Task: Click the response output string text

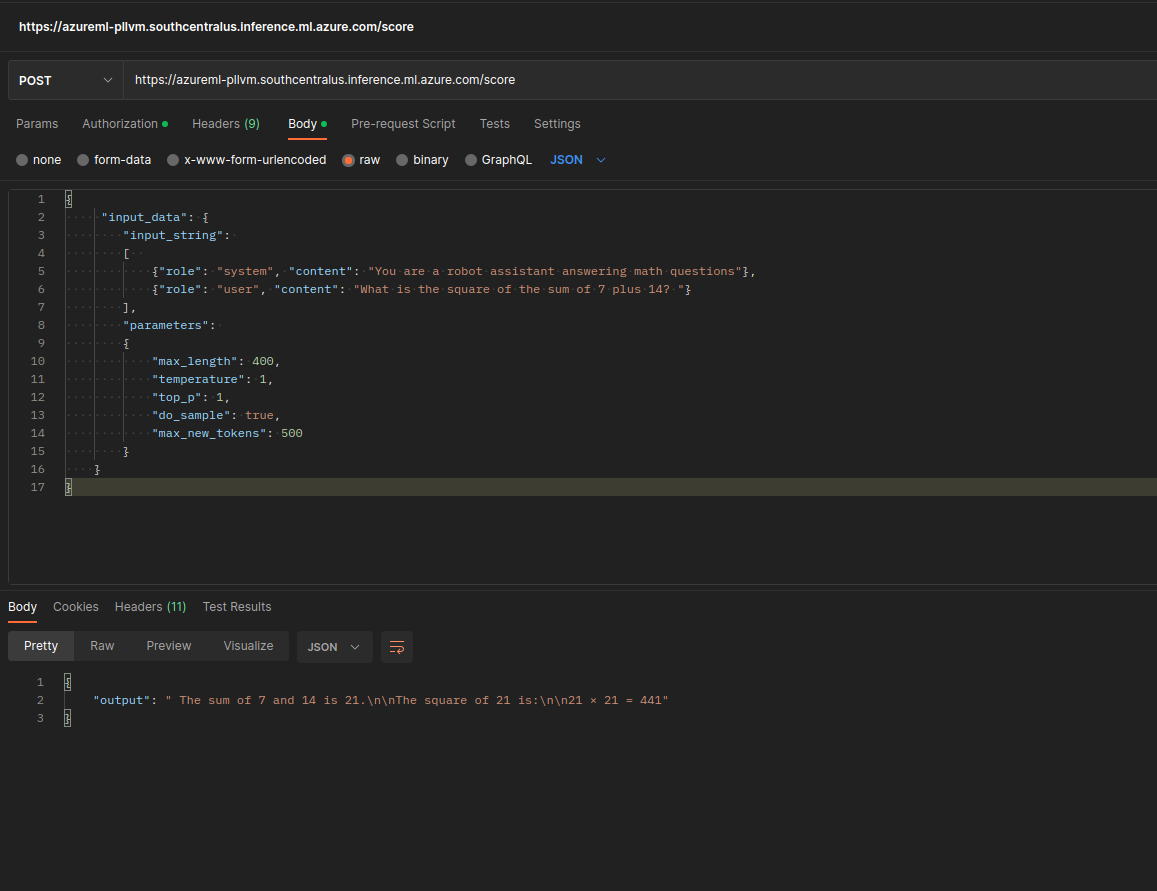Action: [x=417, y=701]
